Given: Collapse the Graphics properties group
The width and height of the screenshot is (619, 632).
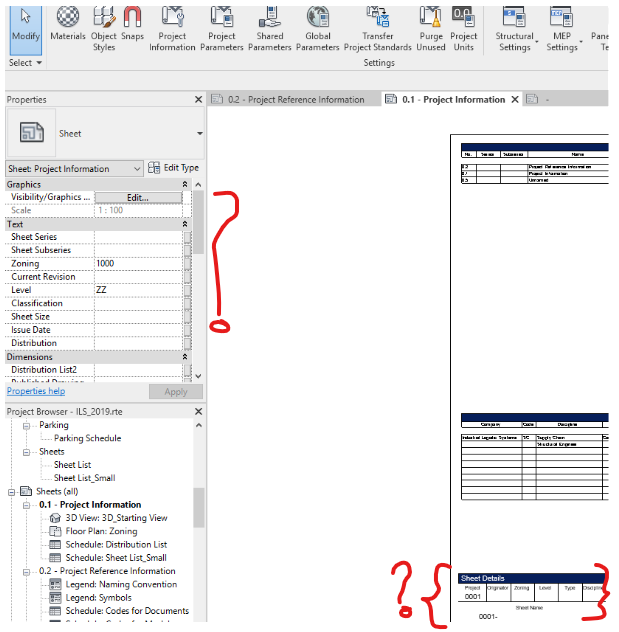Looking at the screenshot, I should click(185, 184).
